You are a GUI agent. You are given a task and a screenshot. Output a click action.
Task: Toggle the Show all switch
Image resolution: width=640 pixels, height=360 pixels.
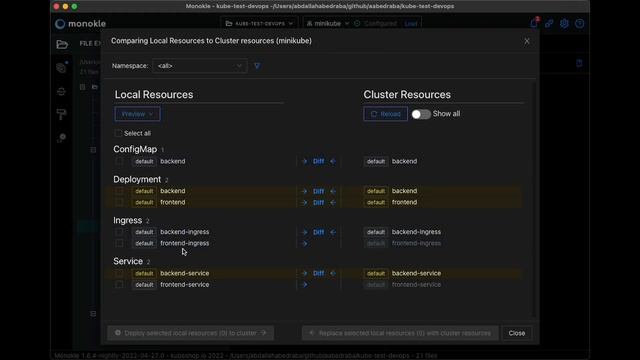421,114
